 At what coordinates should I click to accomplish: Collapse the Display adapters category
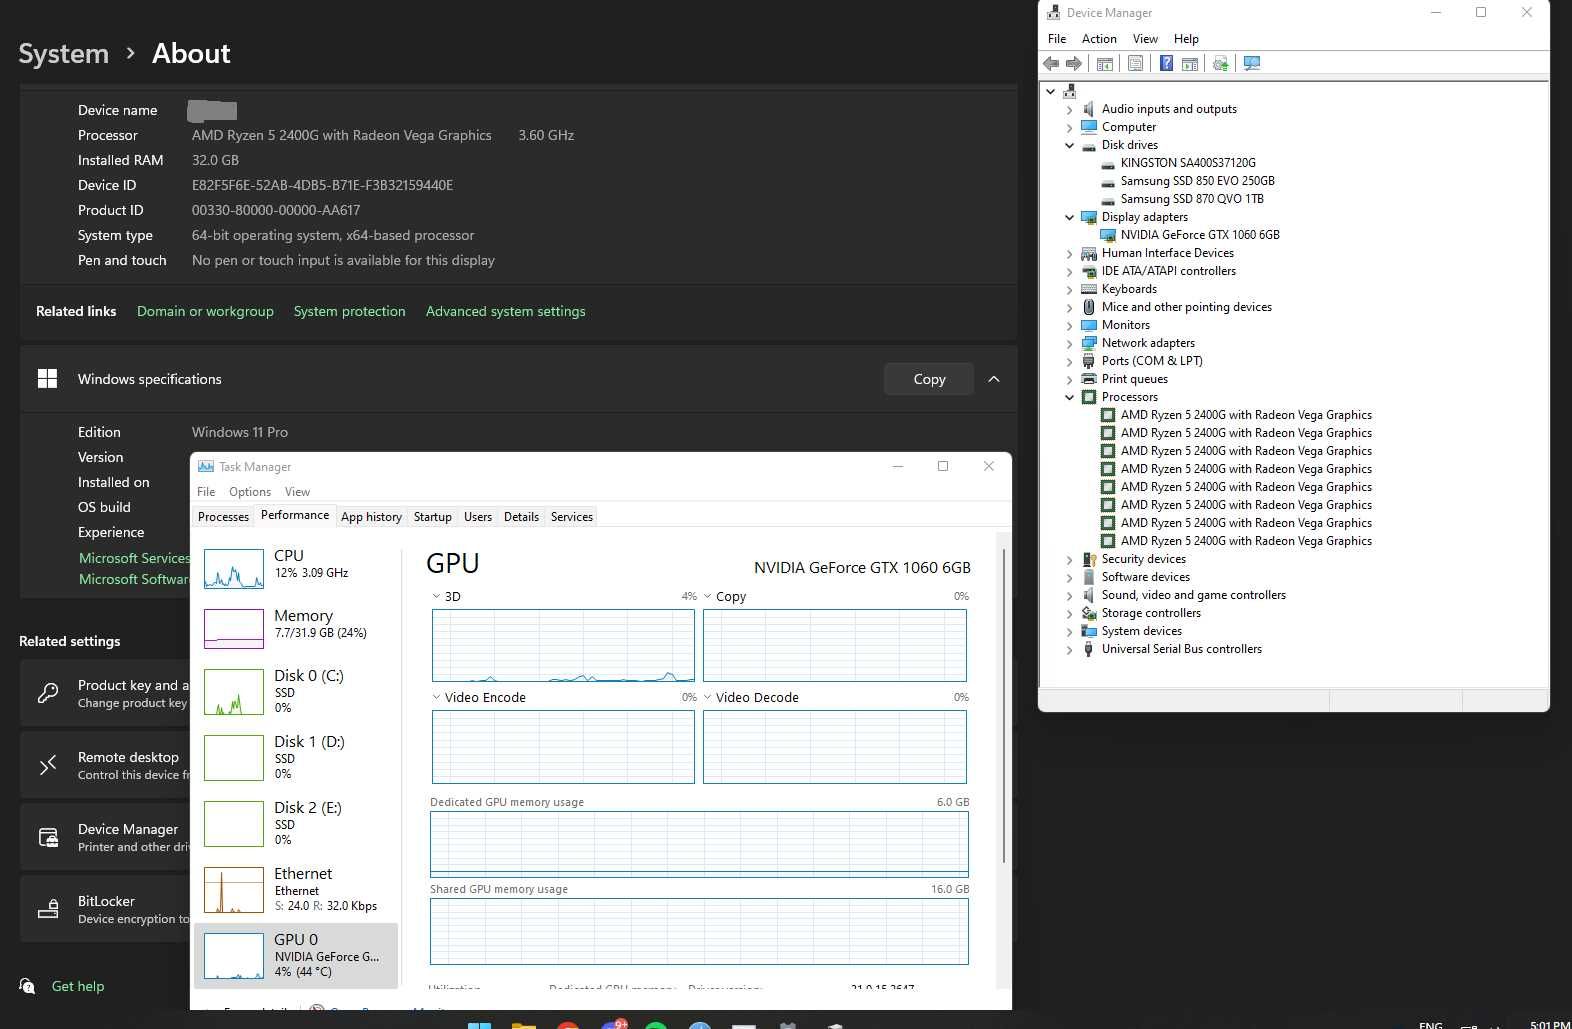(x=1069, y=217)
